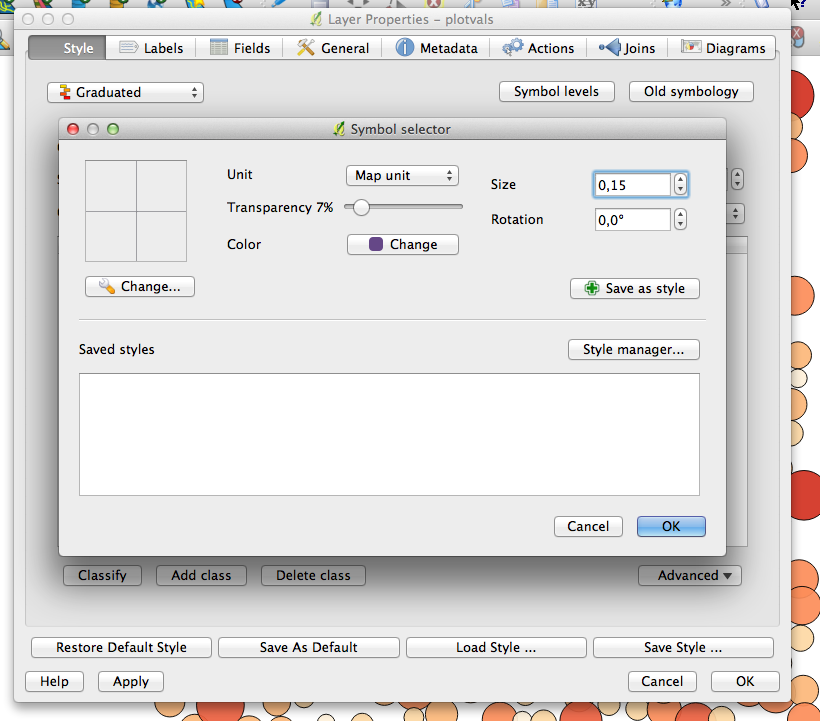The height and width of the screenshot is (721, 820).
Task: Click the label icon on the Labels tab
Action: [128, 47]
